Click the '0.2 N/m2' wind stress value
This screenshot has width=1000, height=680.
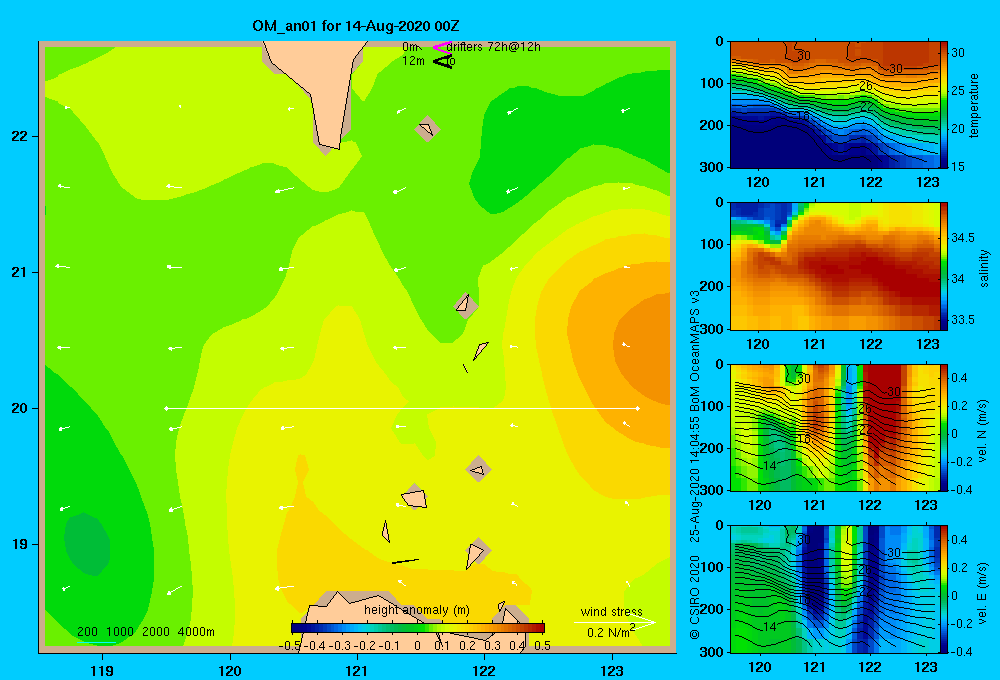[x=611, y=632]
